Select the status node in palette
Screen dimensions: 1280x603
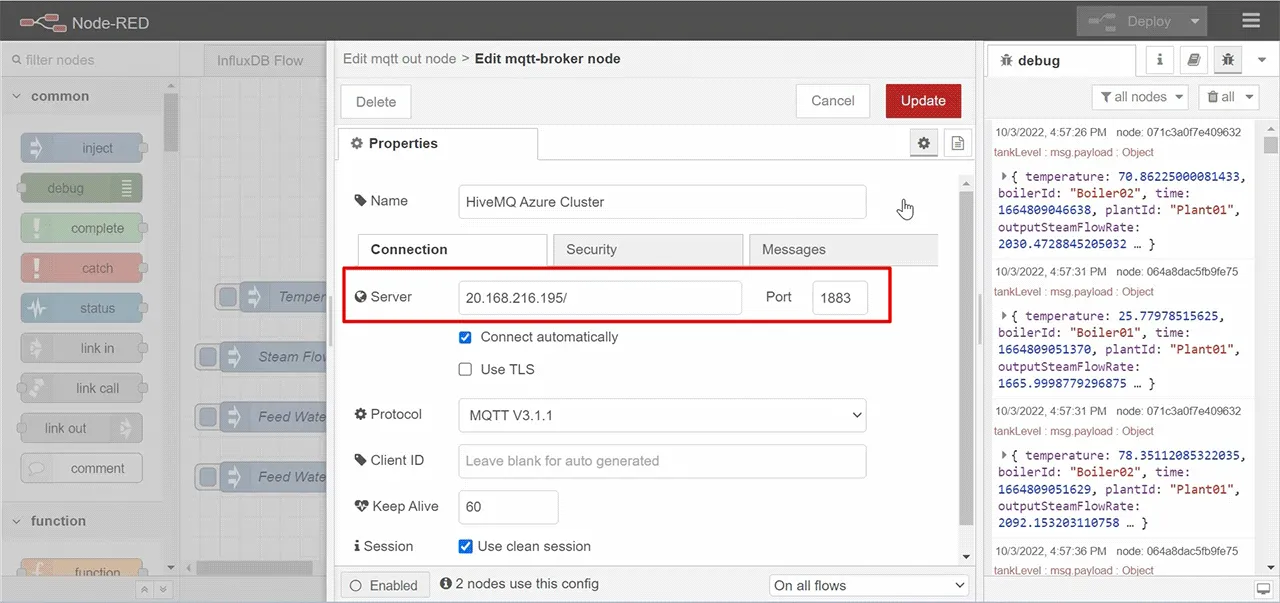click(x=82, y=308)
